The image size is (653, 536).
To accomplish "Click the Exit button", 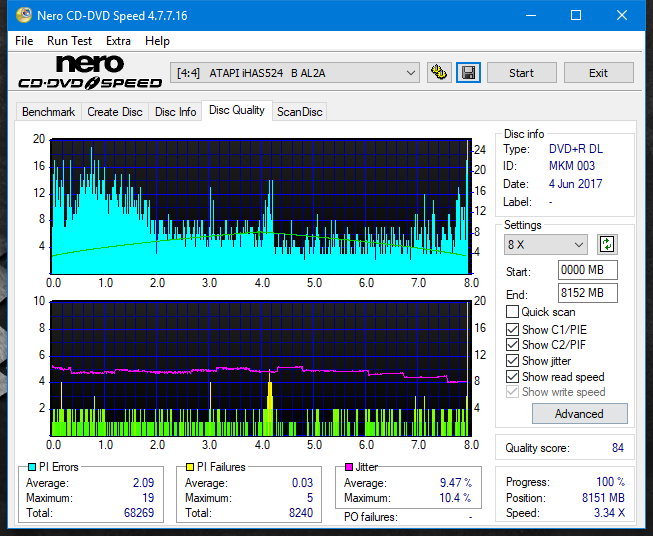I will (598, 73).
